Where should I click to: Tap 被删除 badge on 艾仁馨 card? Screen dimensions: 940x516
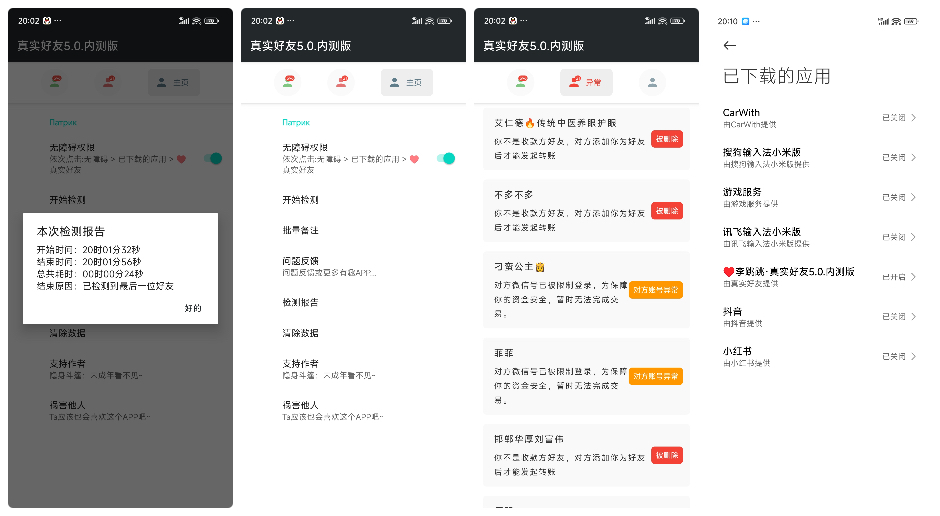pos(666,139)
